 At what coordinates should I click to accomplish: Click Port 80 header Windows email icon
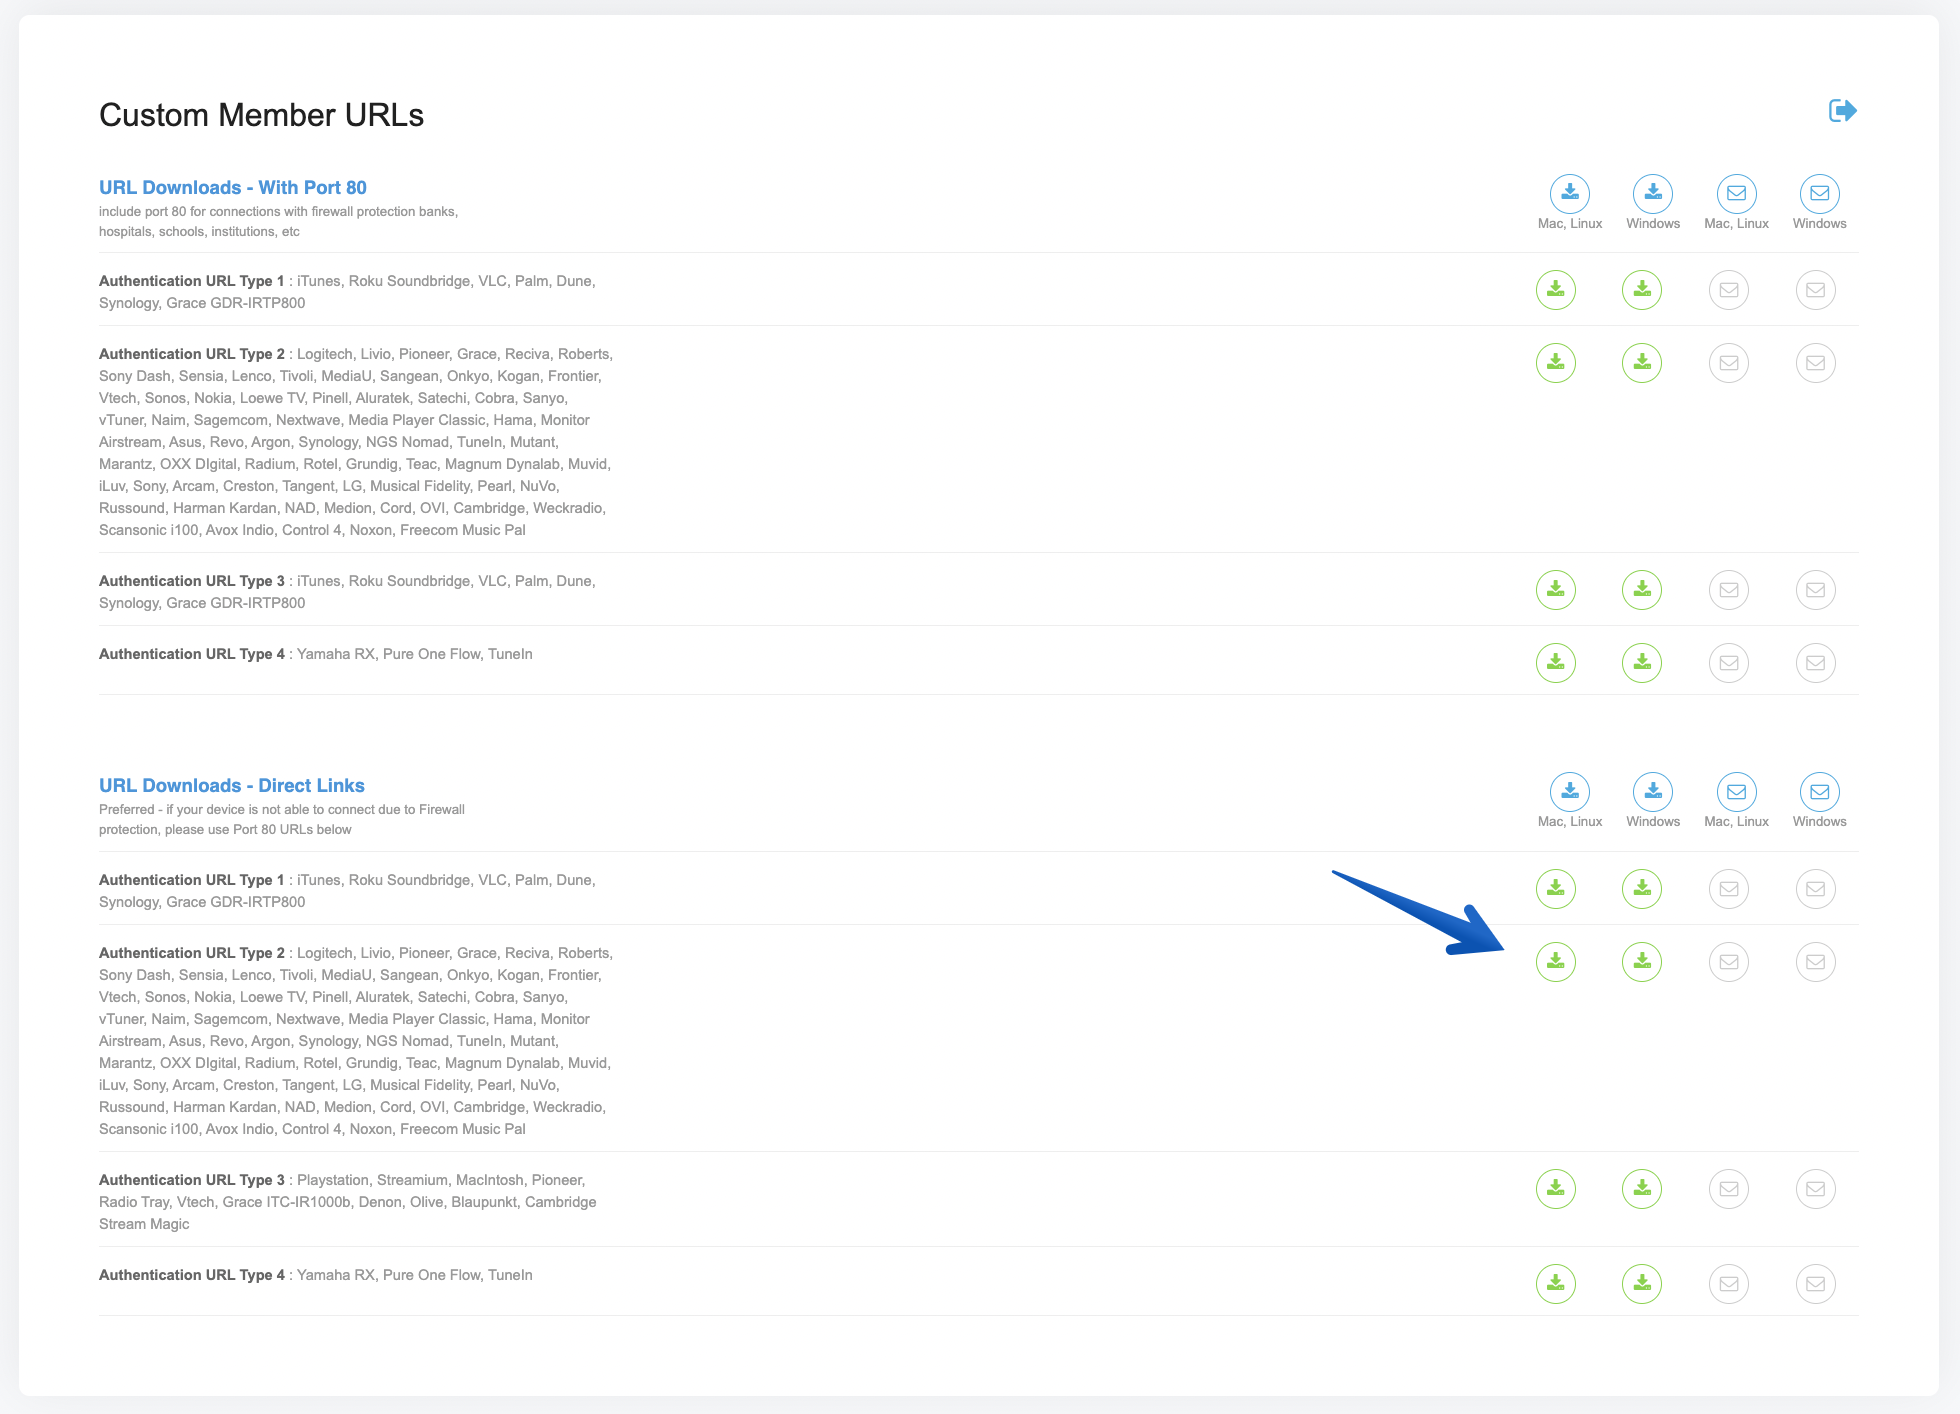point(1820,193)
